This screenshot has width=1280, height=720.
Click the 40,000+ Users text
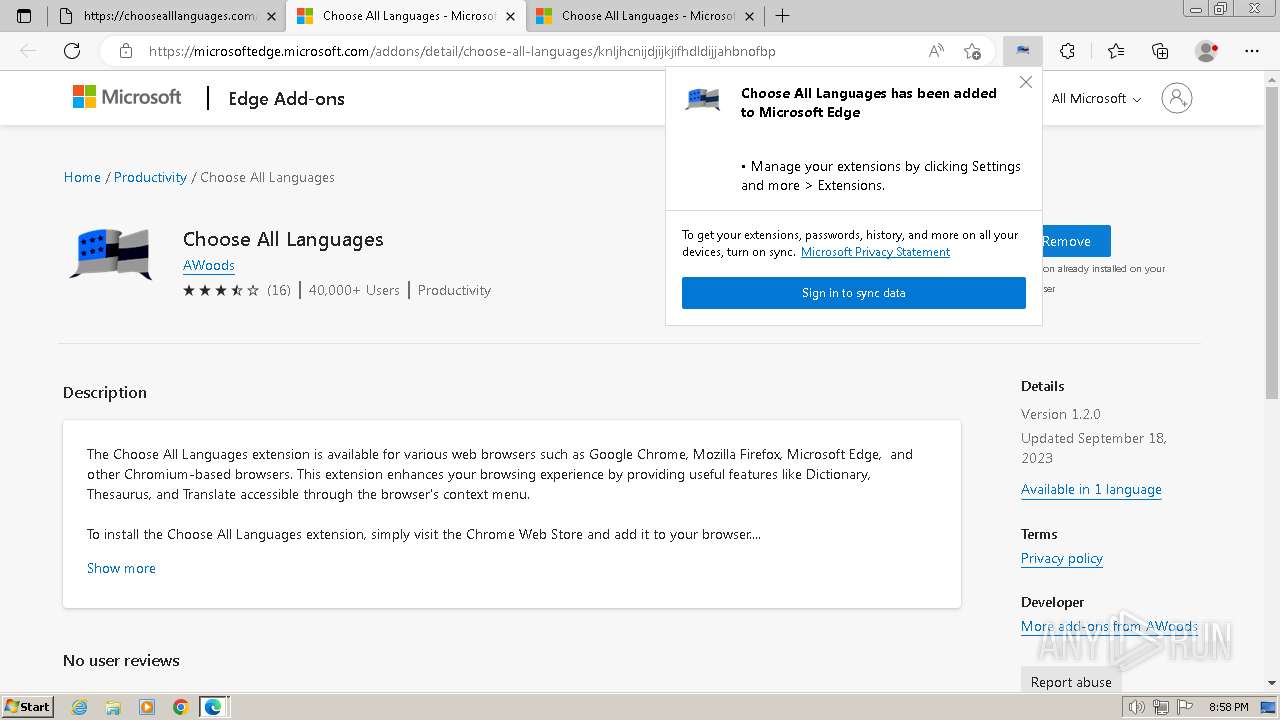coord(354,290)
